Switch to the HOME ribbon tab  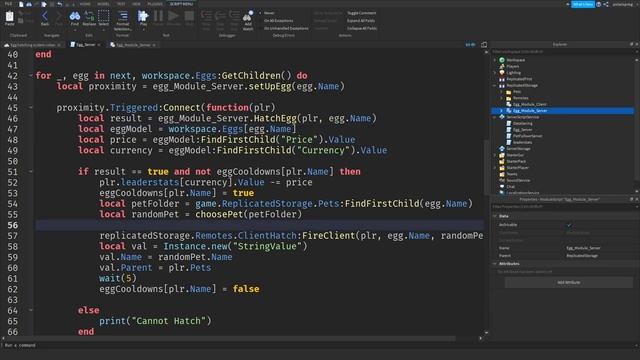85,4
